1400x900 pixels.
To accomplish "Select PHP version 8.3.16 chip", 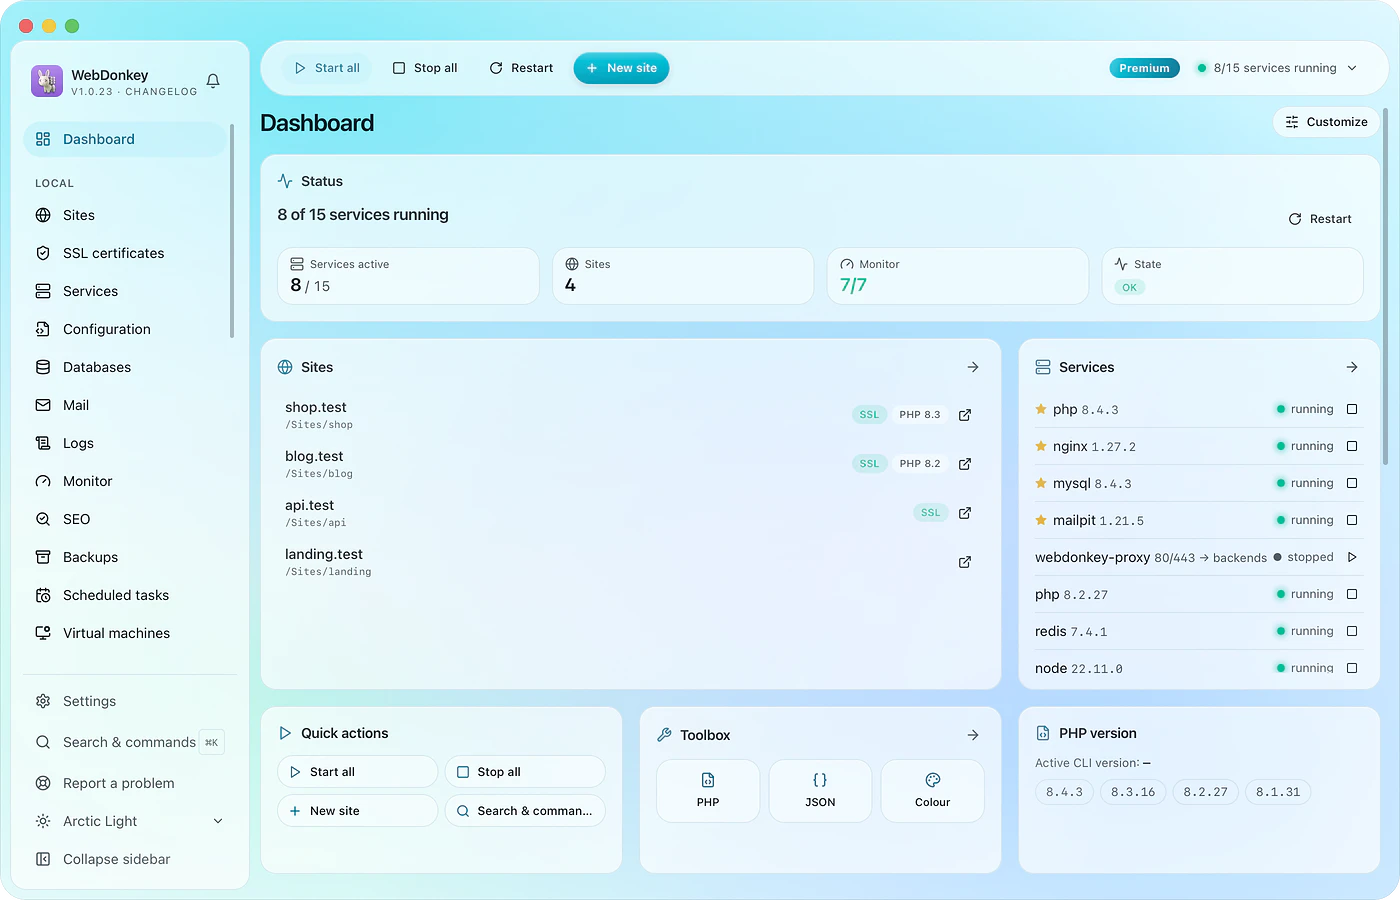I will pyautogui.click(x=1133, y=792).
